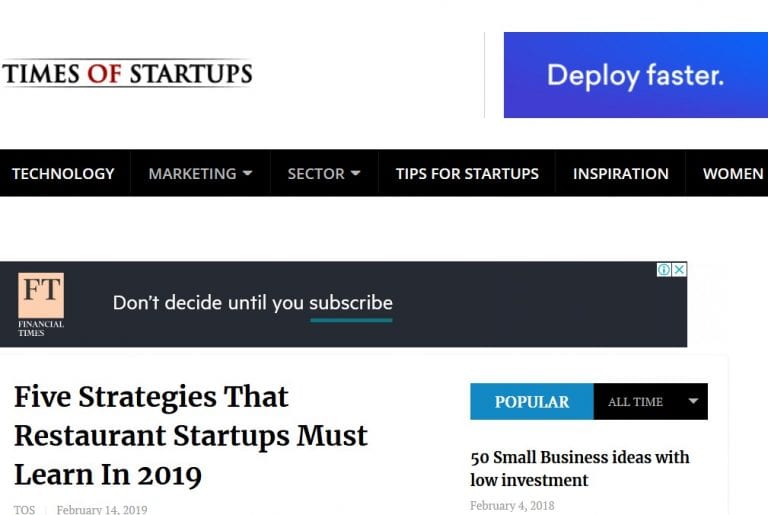Go to Tips for Startups section
This screenshot has width=768, height=515.
467,173
